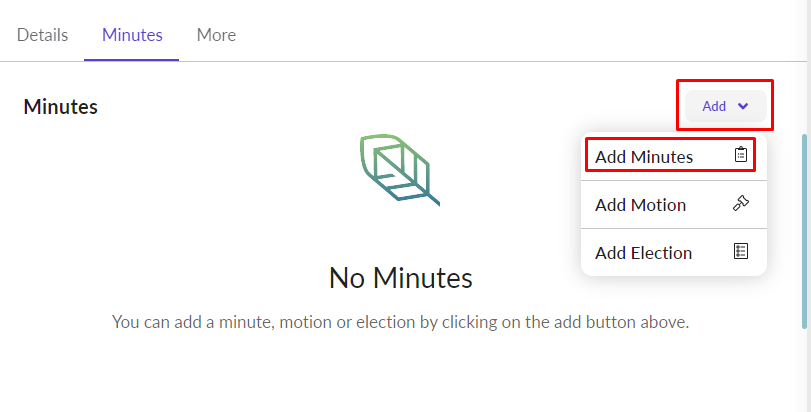Pick Add Election in the dropdown menu
Screen dimensions: 811x412
click(x=643, y=253)
